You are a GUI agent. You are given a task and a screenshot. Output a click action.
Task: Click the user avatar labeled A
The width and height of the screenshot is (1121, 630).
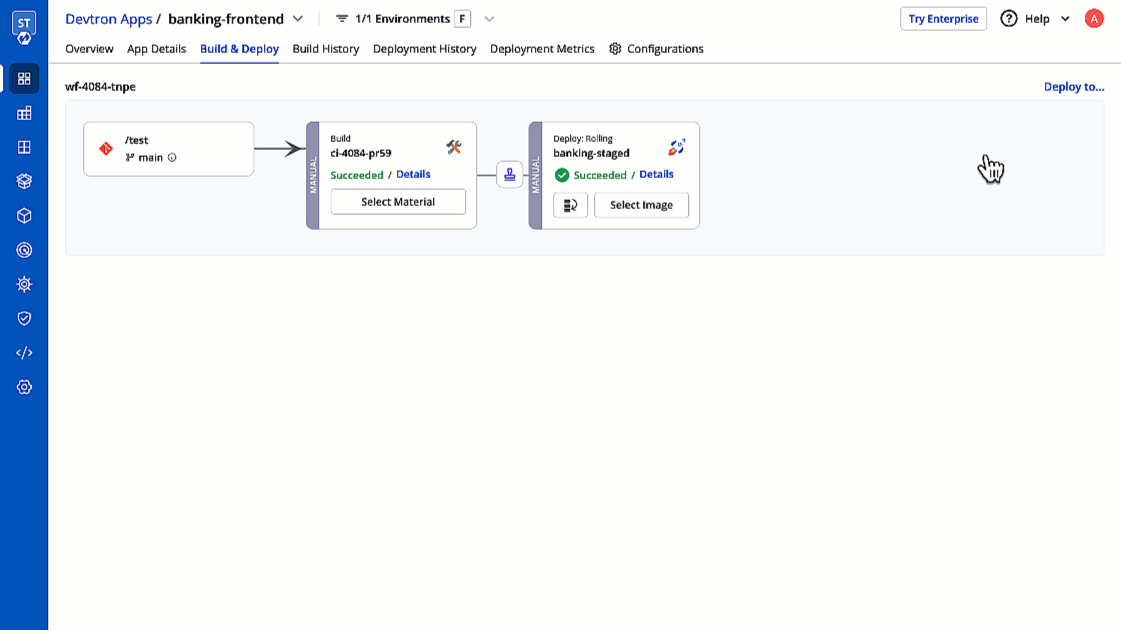point(1094,18)
